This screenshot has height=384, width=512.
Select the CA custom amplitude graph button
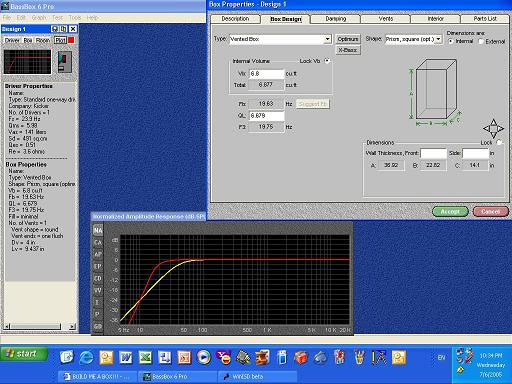98,242
